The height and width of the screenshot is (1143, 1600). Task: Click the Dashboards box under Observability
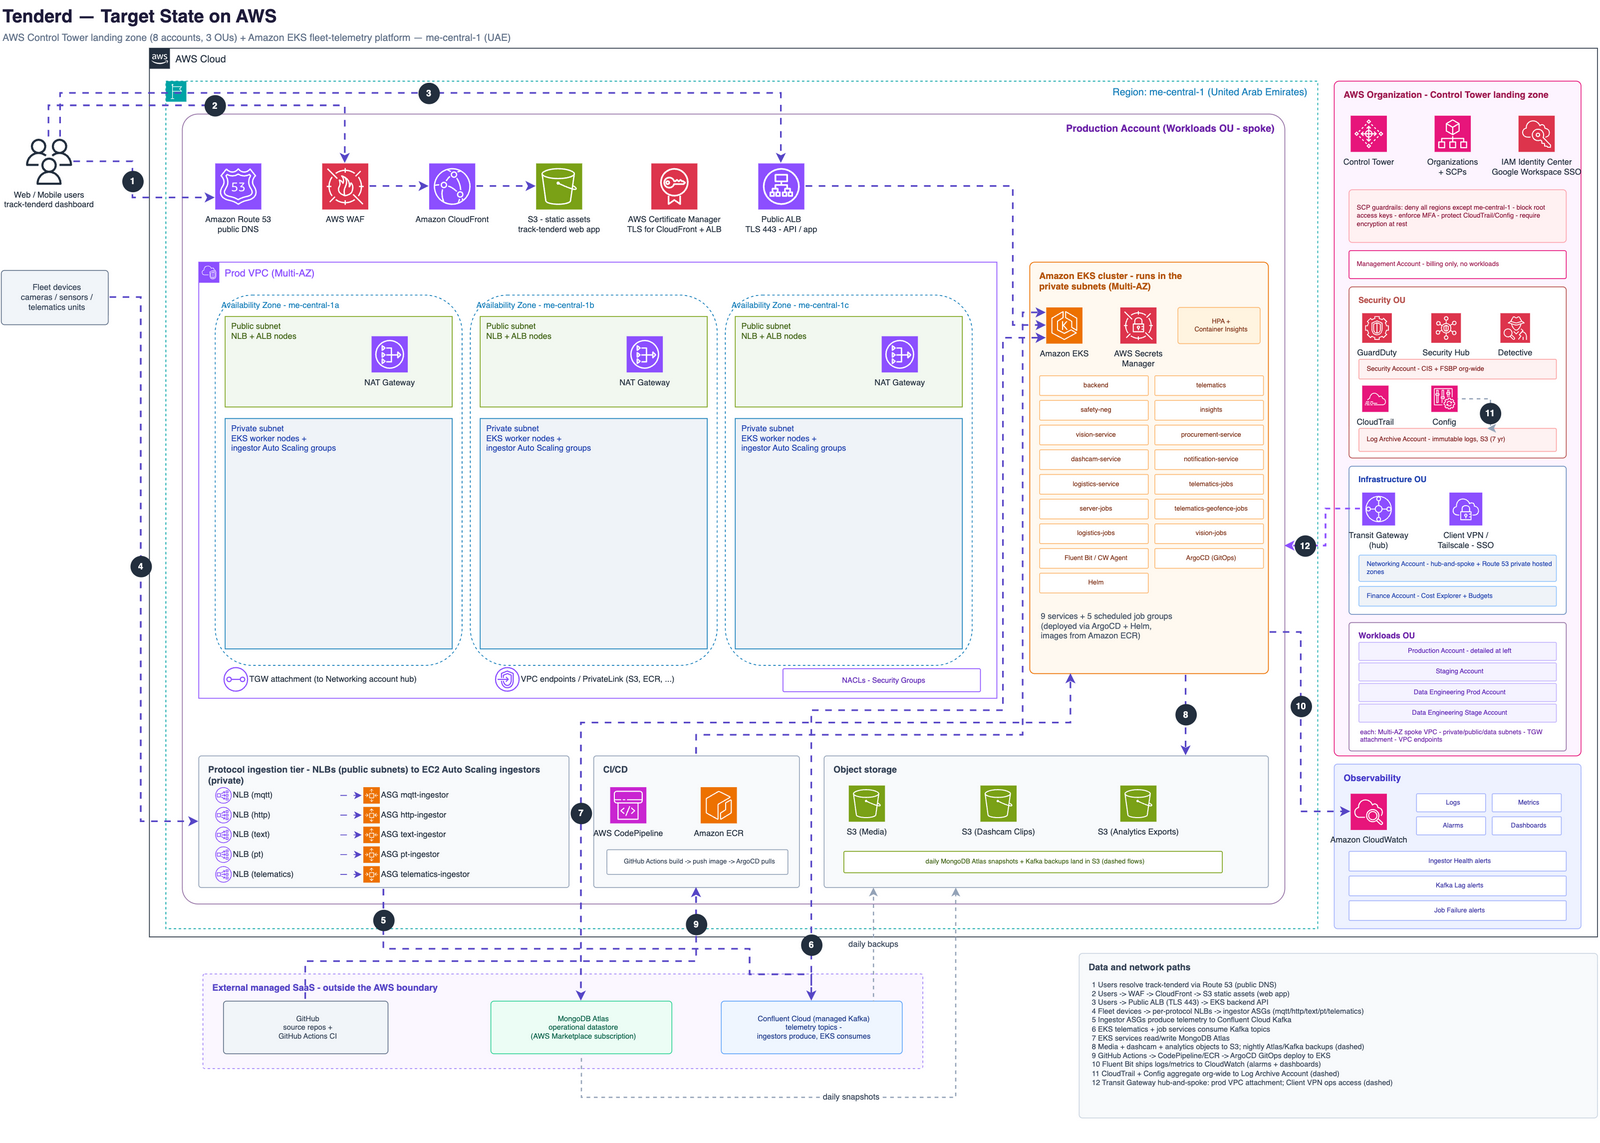(x=1528, y=826)
